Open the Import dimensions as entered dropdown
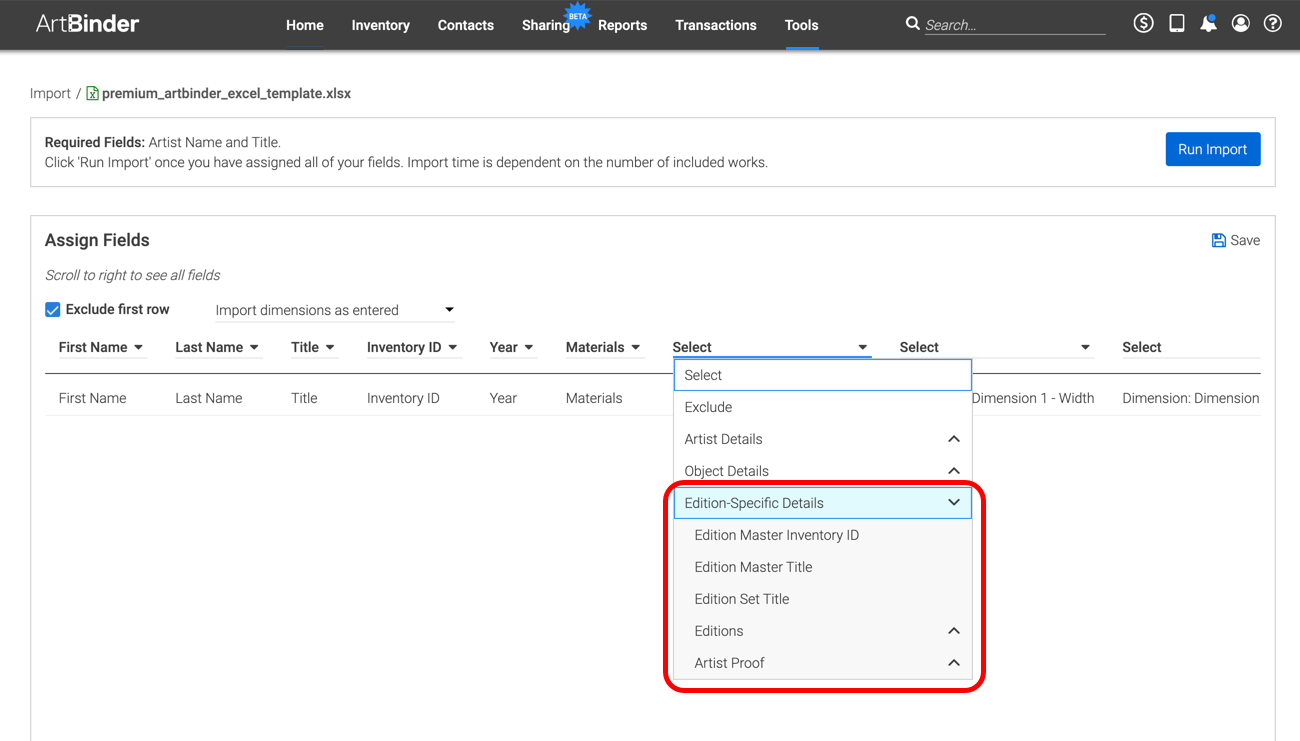Image resolution: width=1300 pixels, height=741 pixels. pos(335,310)
